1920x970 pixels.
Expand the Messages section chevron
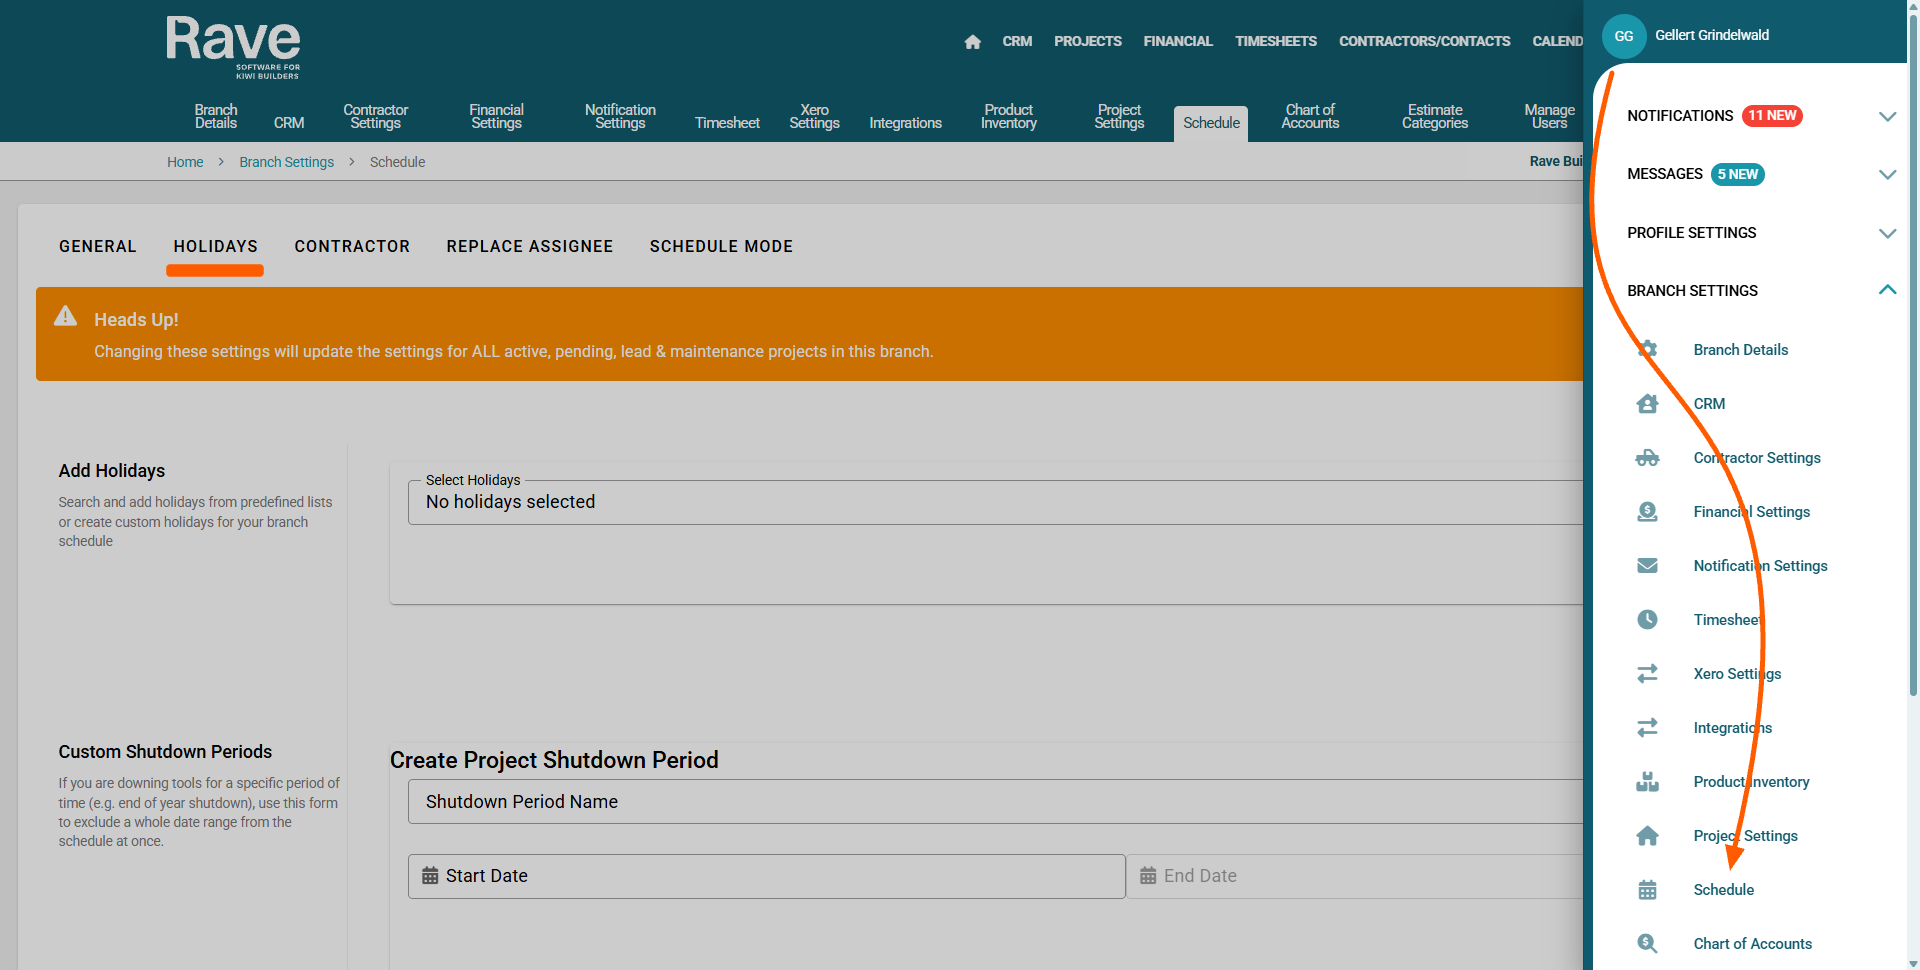point(1887,175)
